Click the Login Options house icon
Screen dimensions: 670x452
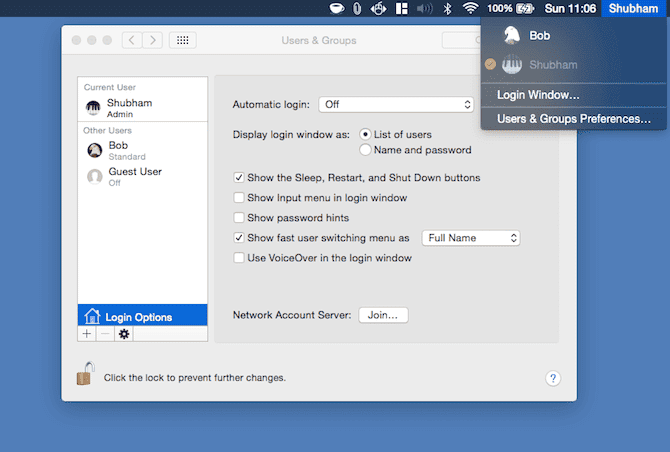[92, 316]
